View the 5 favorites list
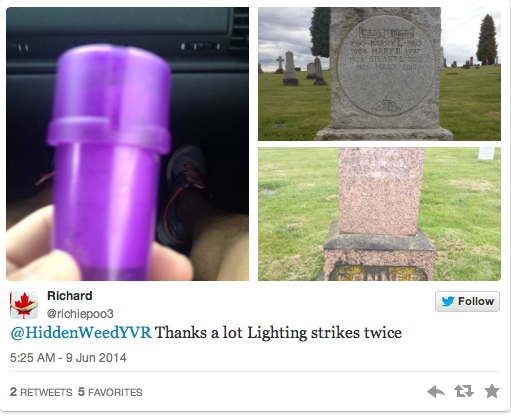This screenshot has width=511, height=416. click(110, 392)
